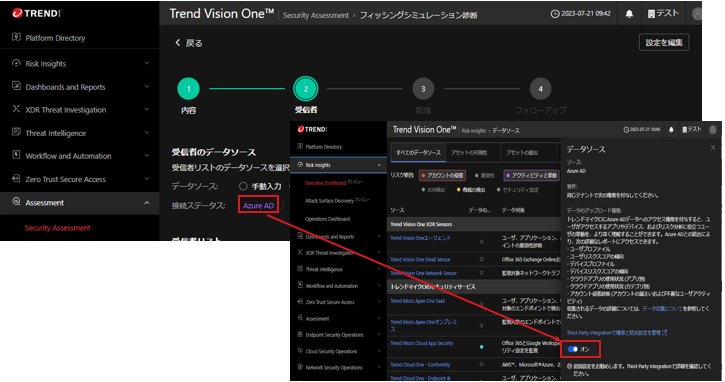This screenshot has height=382, width=725.
Task: Click step 3 circle in the wizard
Action: (x=423, y=89)
